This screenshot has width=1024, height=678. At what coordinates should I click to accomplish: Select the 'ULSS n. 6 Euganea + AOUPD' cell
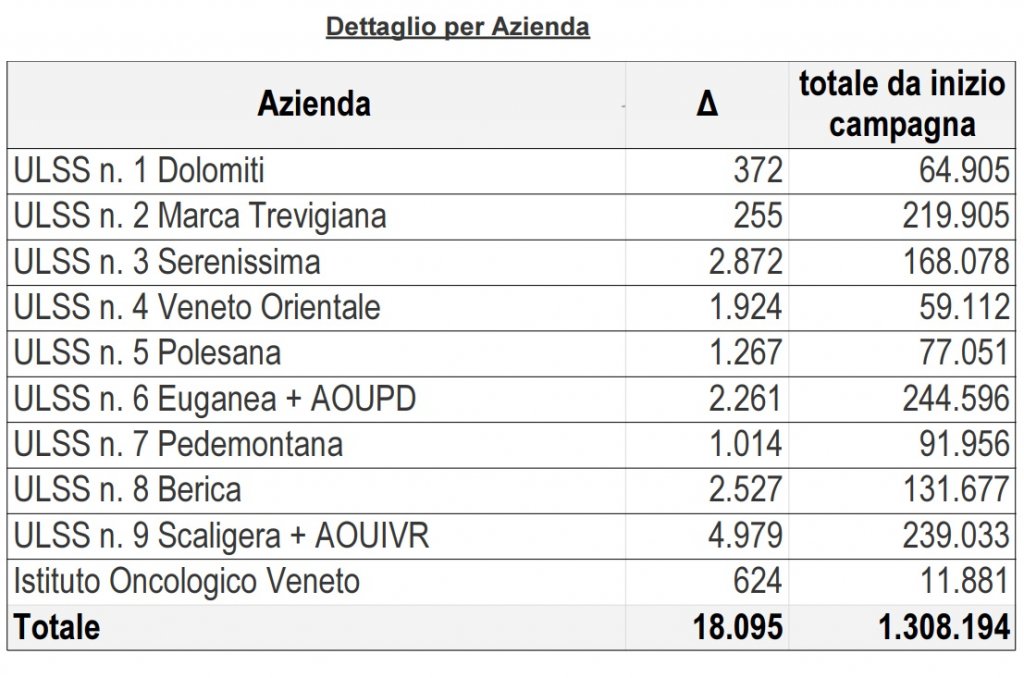(215, 399)
